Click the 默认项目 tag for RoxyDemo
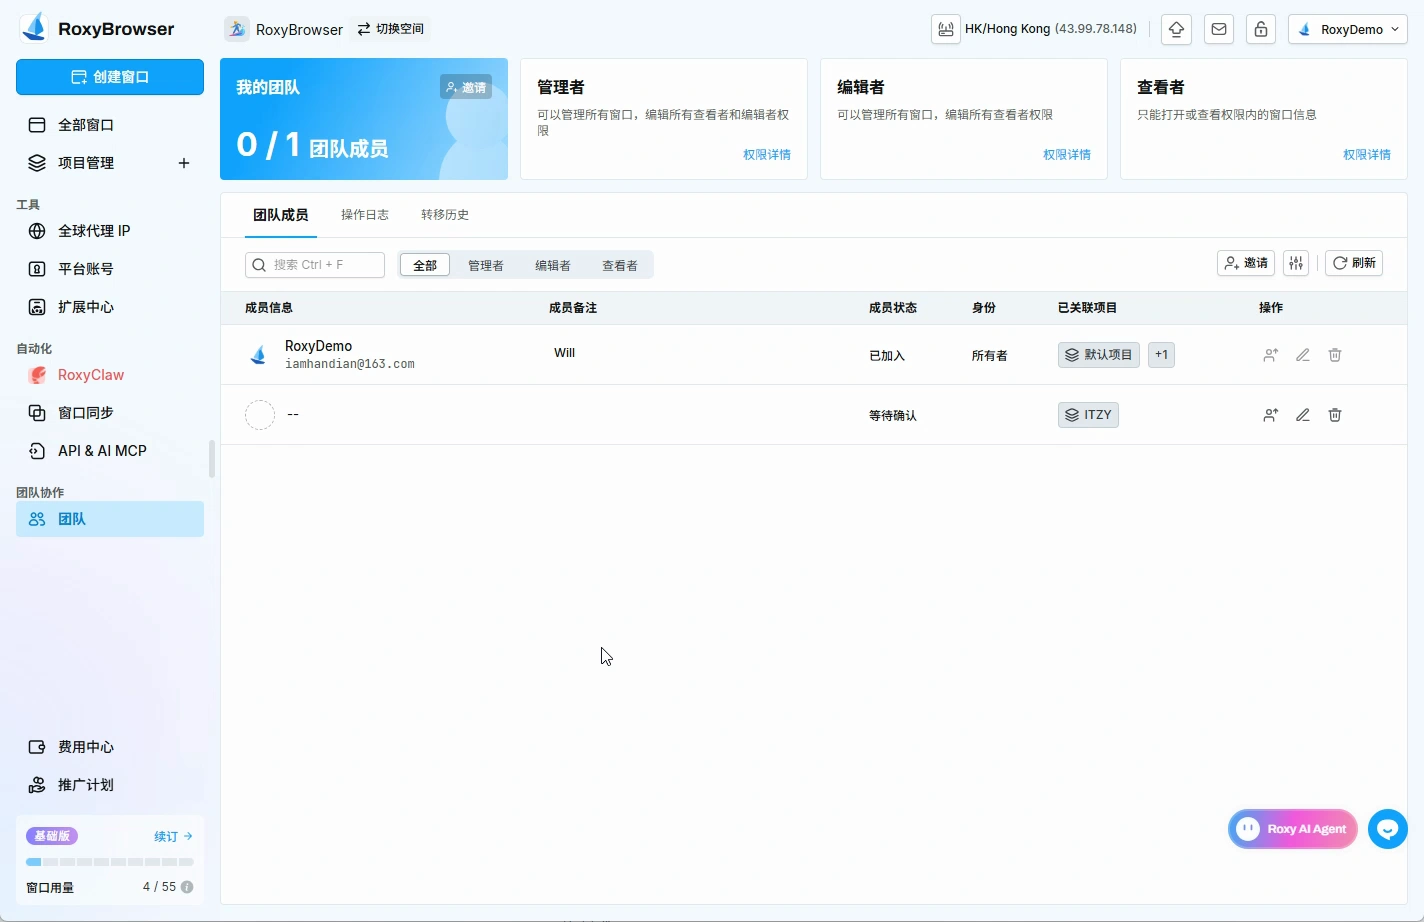 tap(1099, 355)
